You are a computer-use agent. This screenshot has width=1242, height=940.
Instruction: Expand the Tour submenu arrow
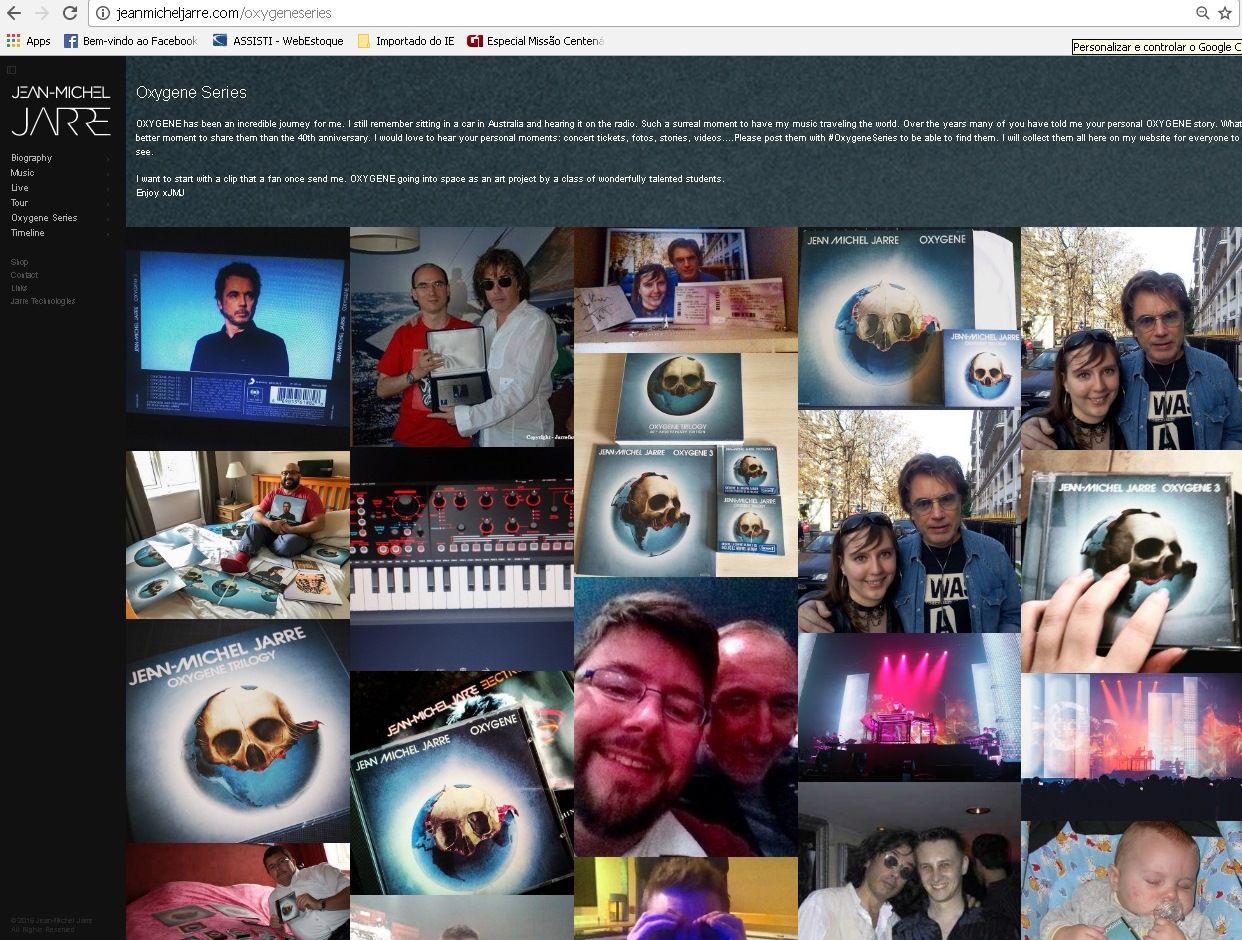pyautogui.click(x=108, y=203)
